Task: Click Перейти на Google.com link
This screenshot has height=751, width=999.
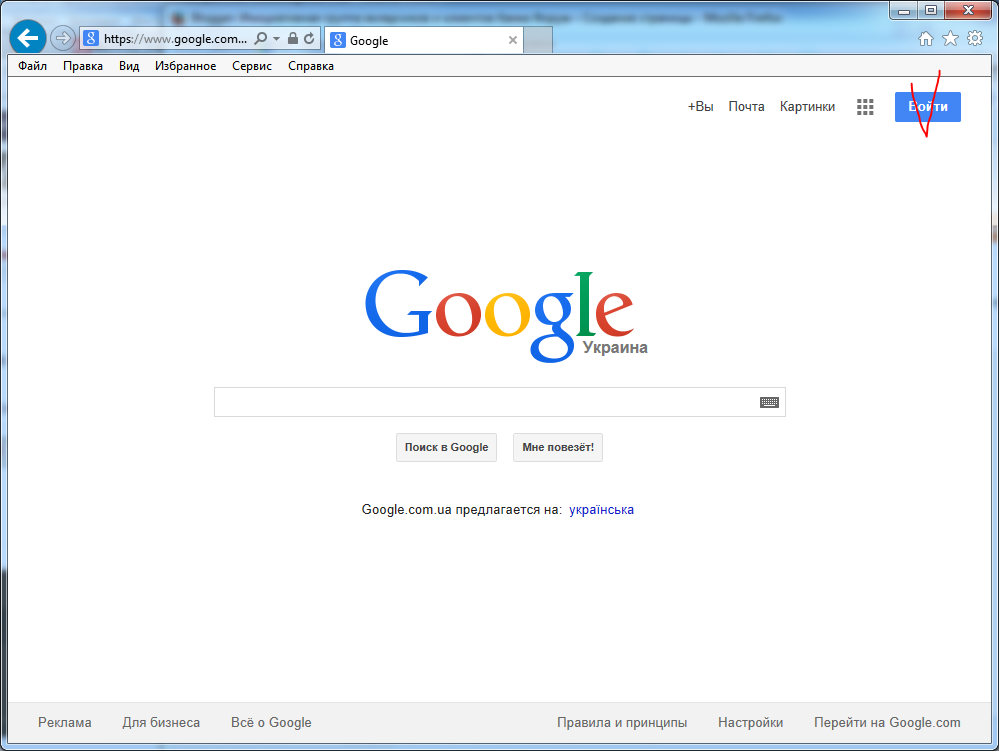Action: [887, 722]
